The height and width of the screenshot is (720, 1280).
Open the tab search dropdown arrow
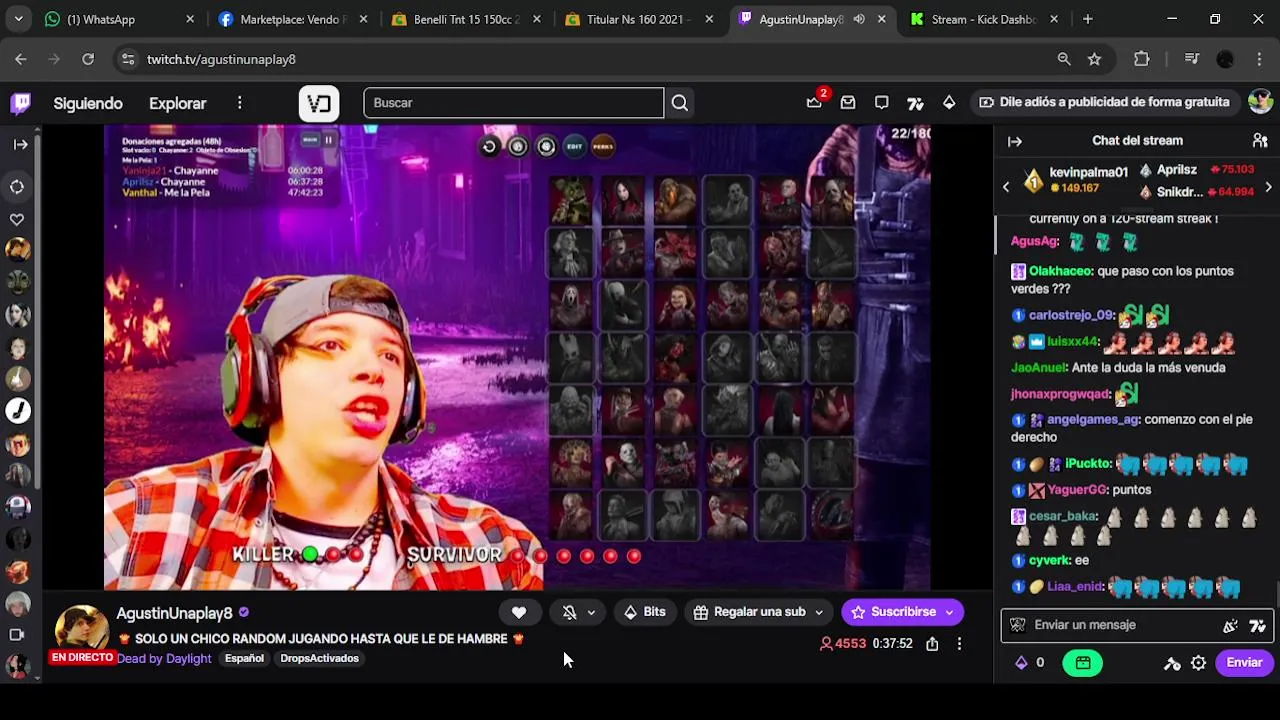[x=18, y=19]
